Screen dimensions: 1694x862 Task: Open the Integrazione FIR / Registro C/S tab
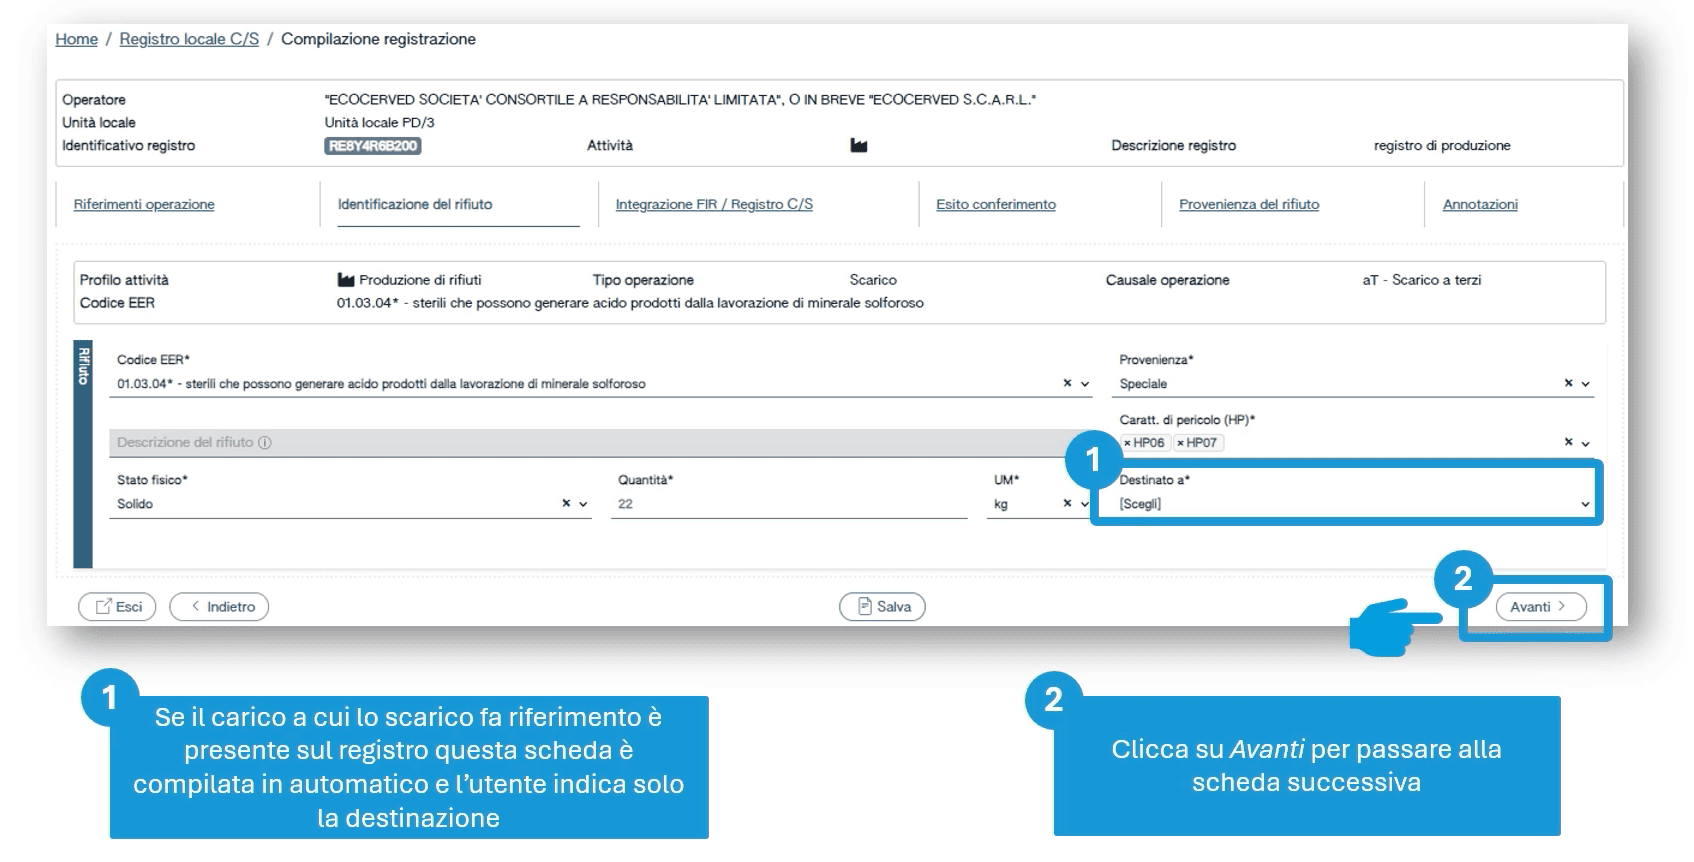pyautogui.click(x=714, y=204)
